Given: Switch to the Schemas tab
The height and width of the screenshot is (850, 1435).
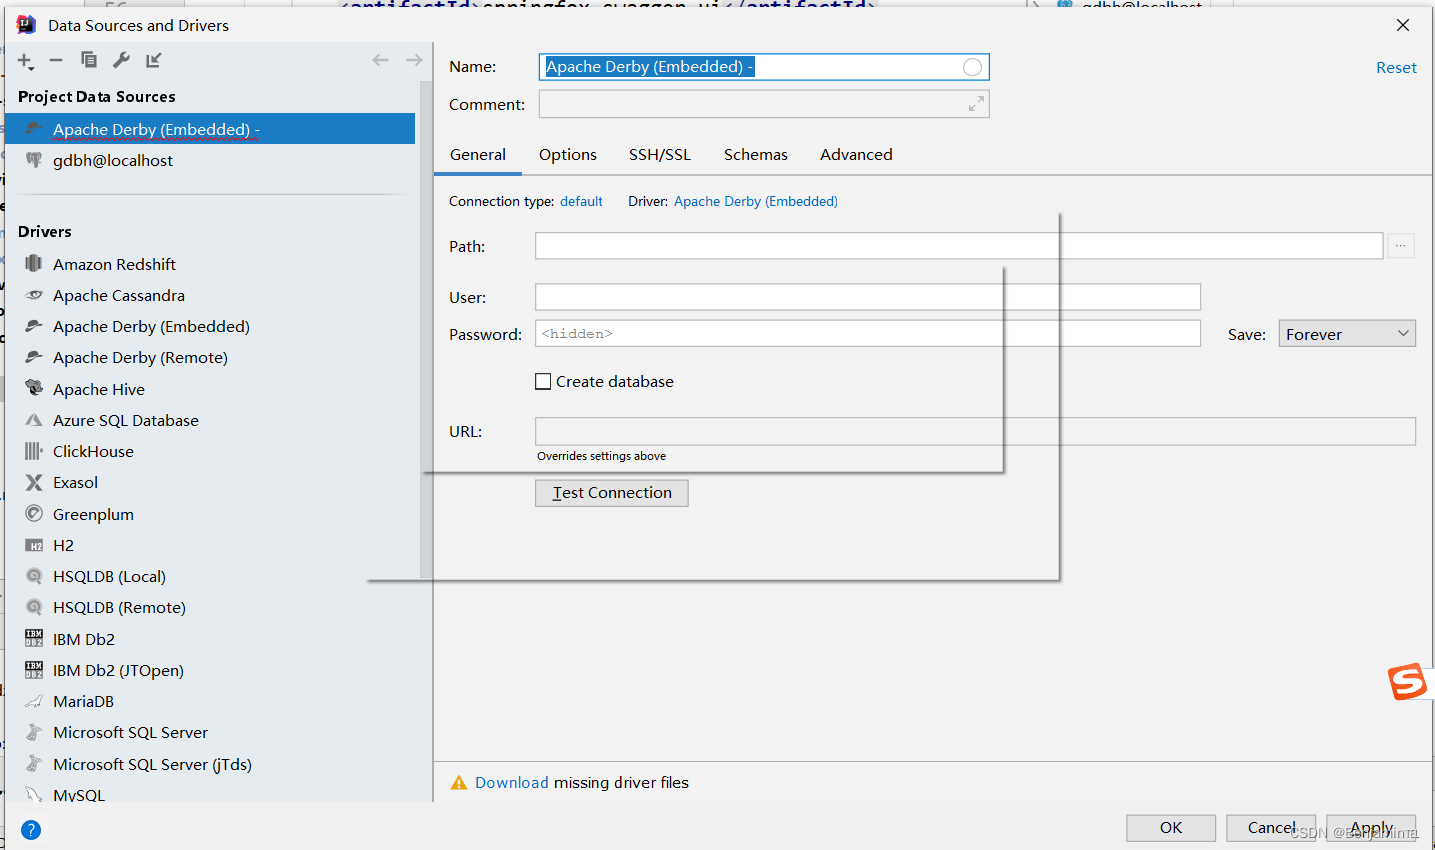Looking at the screenshot, I should click(x=756, y=154).
